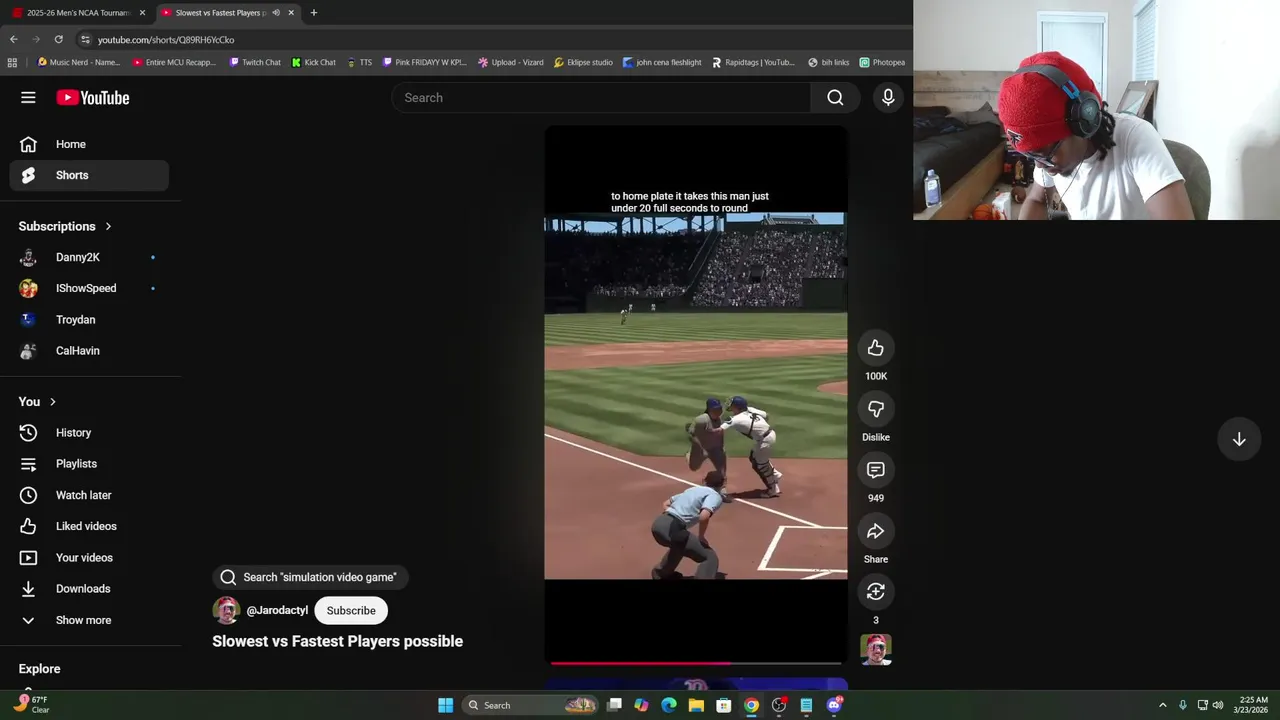This screenshot has width=1280, height=720.
Task: Open Music Nerd bookmark
Action: [78, 62]
